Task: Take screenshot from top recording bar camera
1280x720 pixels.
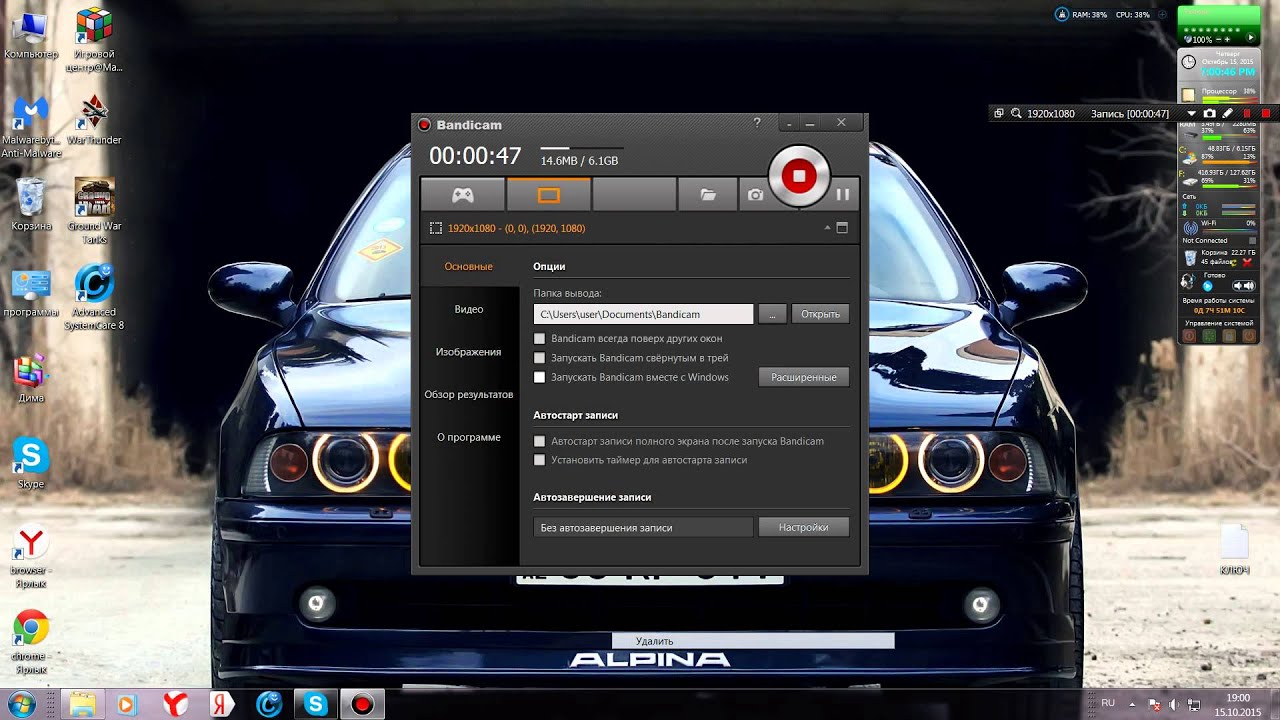Action: click(x=1209, y=114)
